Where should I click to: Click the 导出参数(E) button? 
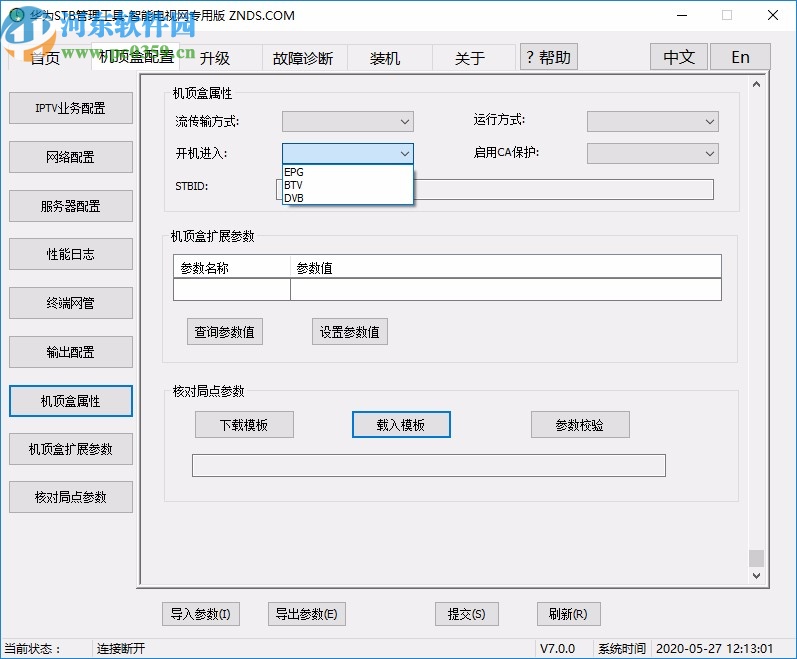point(306,614)
